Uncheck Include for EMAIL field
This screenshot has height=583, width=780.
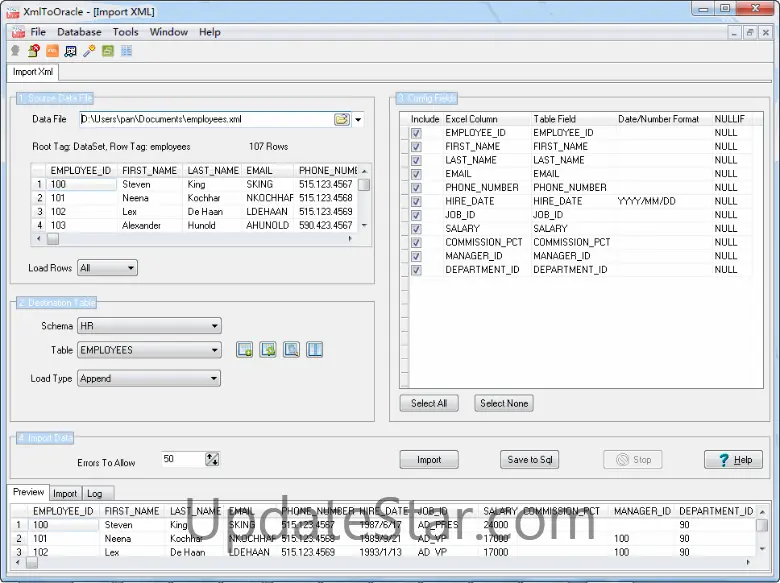tap(416, 174)
